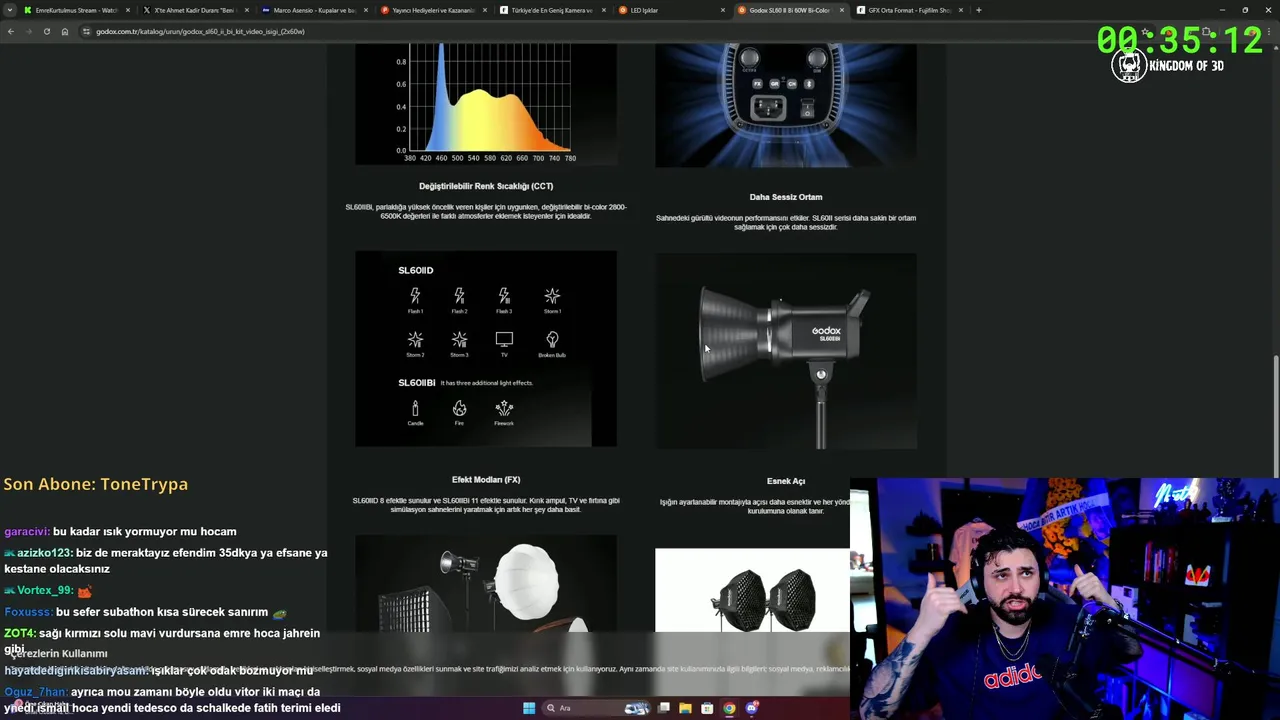Reload the Godox product page
The image size is (1280, 720).
click(46, 31)
